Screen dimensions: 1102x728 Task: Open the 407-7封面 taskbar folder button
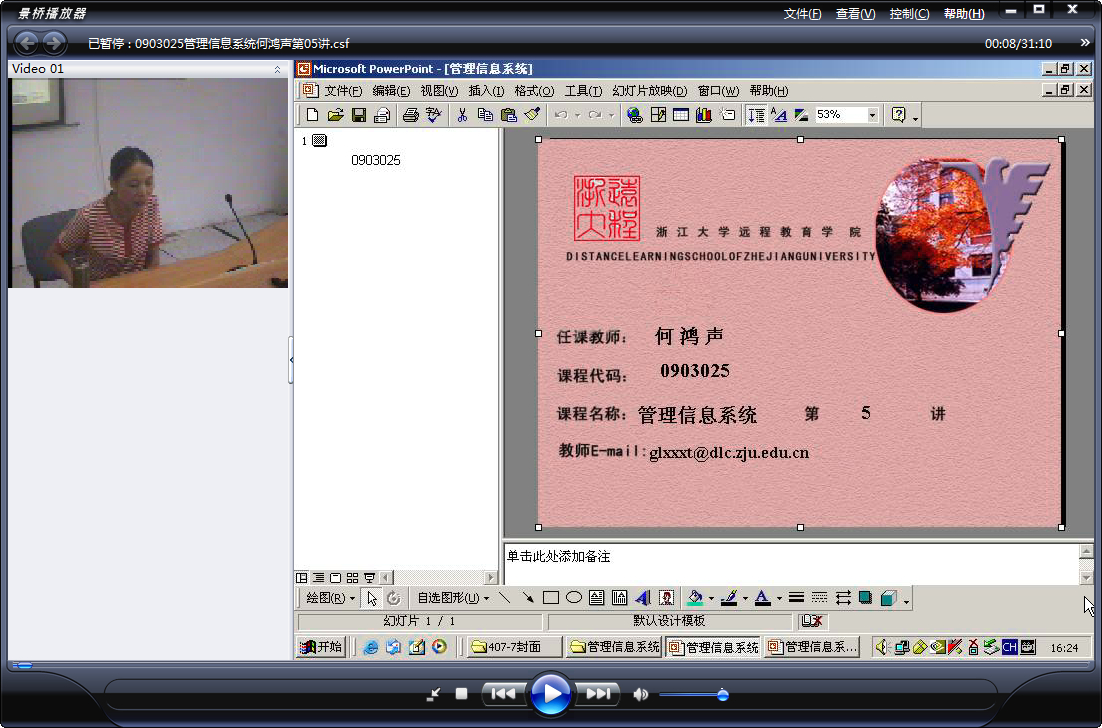514,646
